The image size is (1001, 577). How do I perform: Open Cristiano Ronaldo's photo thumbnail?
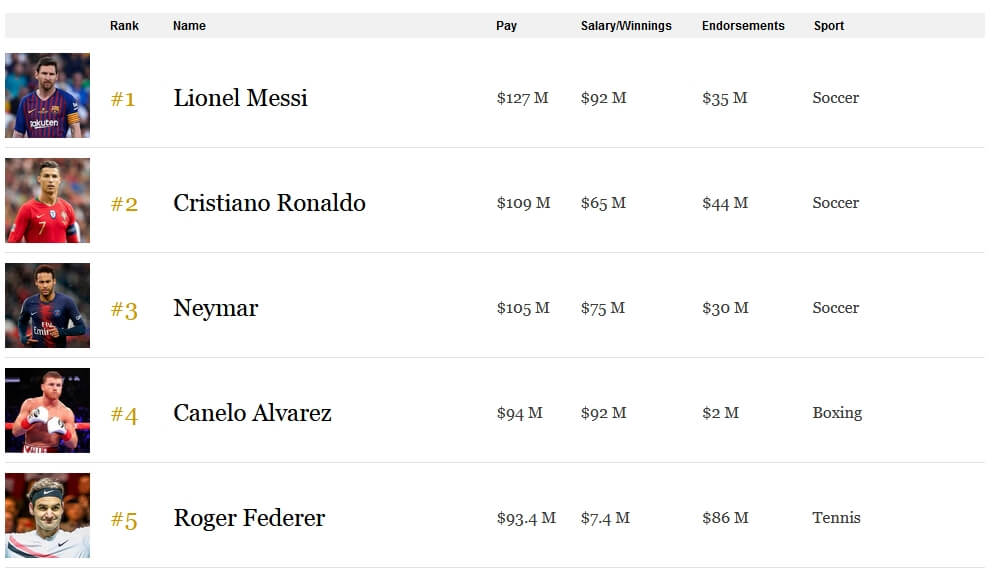[47, 200]
